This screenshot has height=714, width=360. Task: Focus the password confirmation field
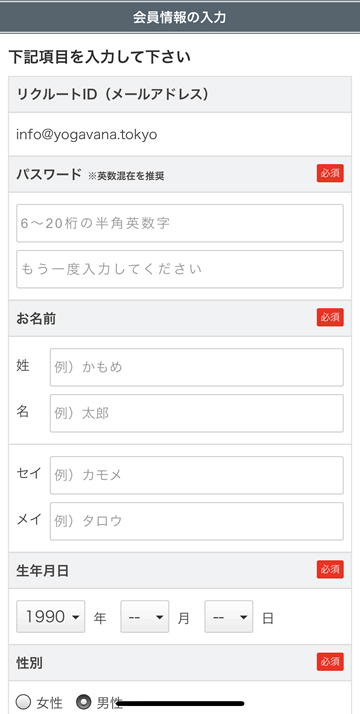tap(180, 269)
